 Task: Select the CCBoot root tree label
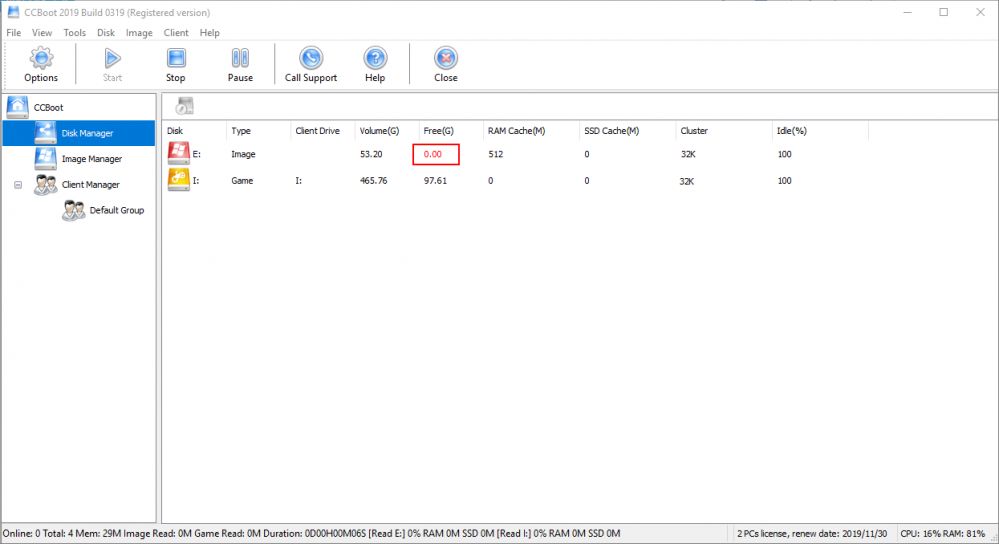click(48, 108)
